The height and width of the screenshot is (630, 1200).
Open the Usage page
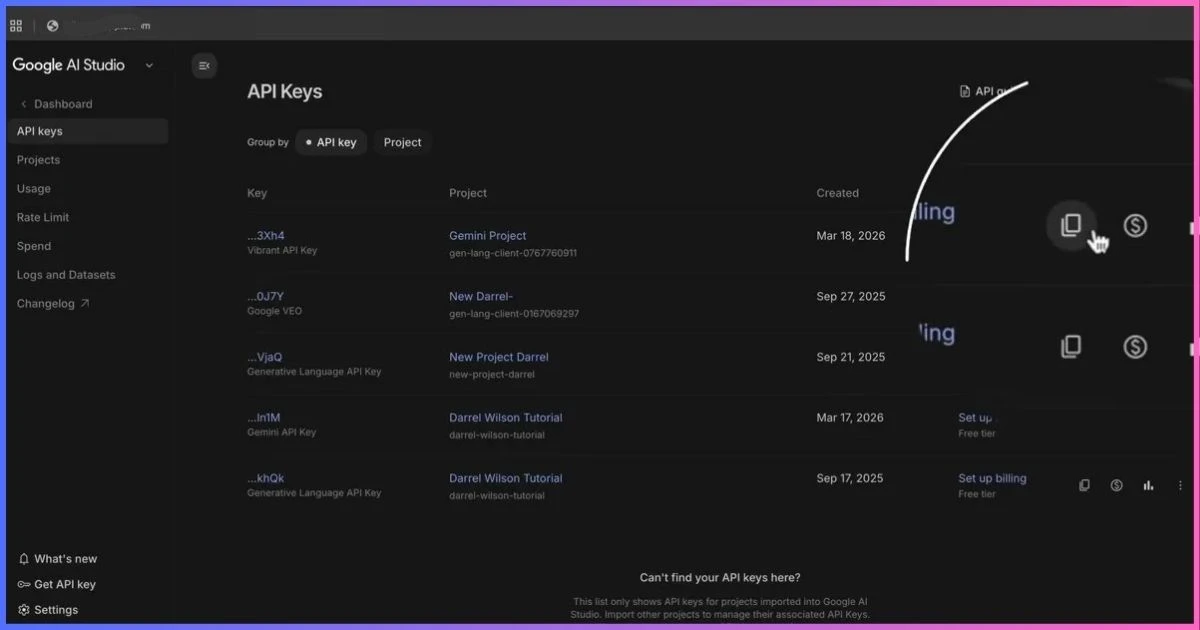click(x=34, y=189)
